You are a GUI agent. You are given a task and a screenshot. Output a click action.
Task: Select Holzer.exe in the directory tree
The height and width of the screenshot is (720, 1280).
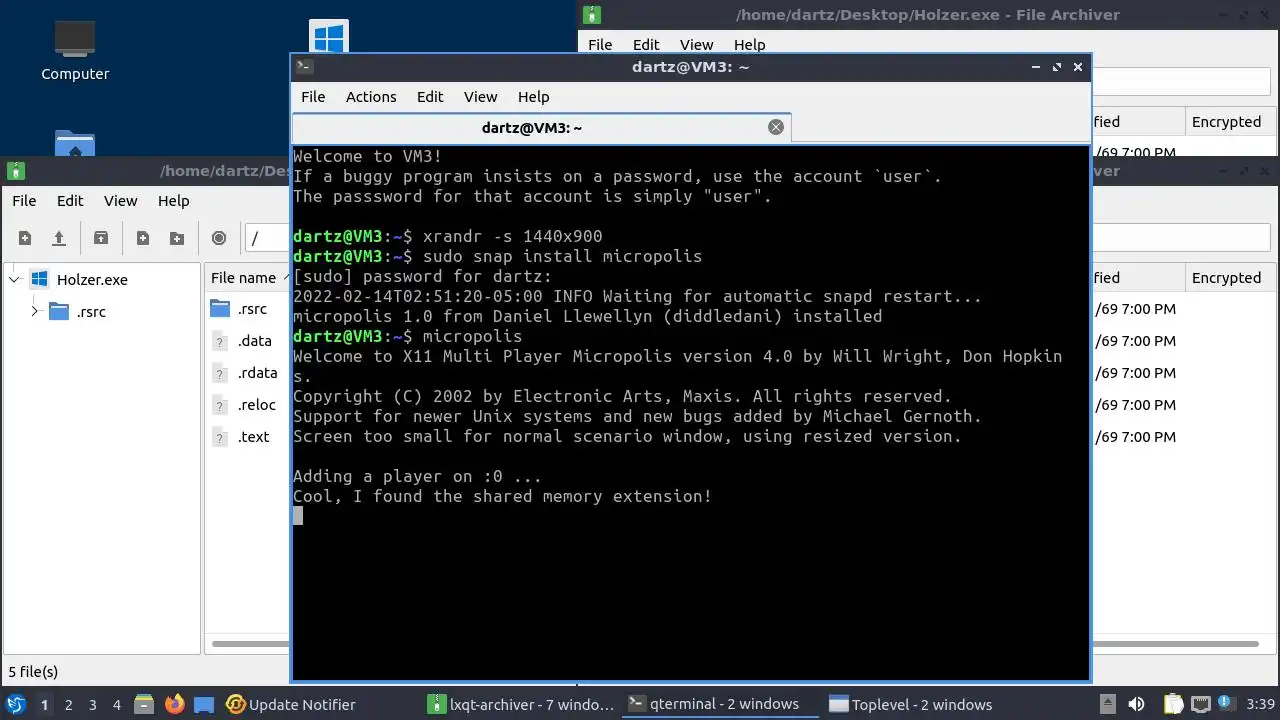pos(92,280)
